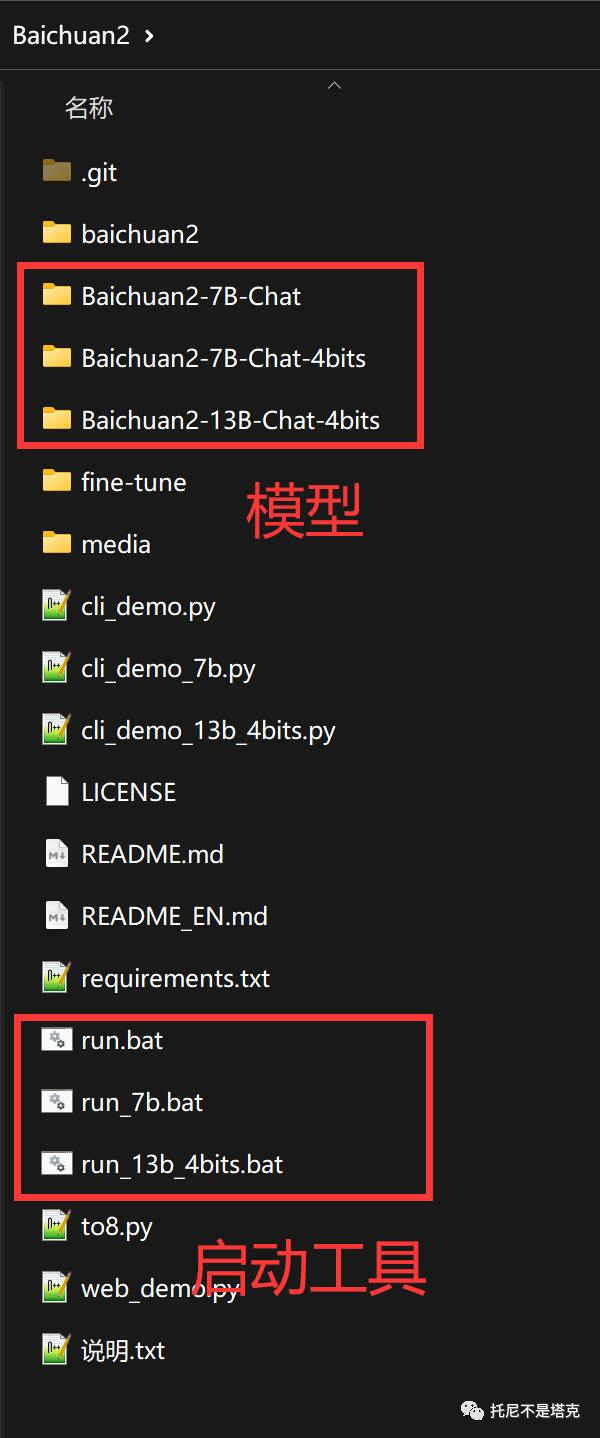This screenshot has height=1438, width=600.
Task: Select the .git folder icon
Action: (x=57, y=171)
